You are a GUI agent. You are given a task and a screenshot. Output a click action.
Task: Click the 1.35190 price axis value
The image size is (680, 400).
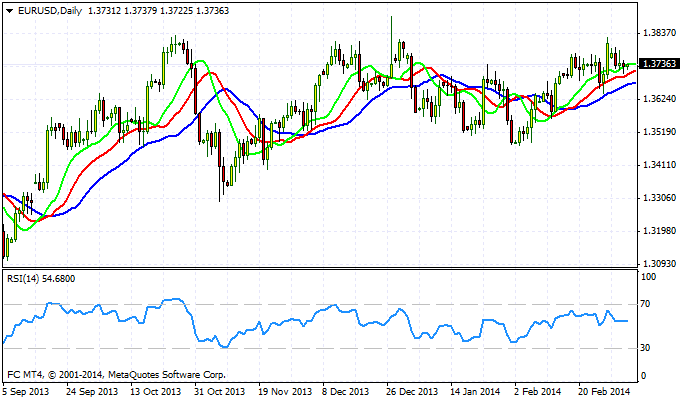pyautogui.click(x=660, y=131)
